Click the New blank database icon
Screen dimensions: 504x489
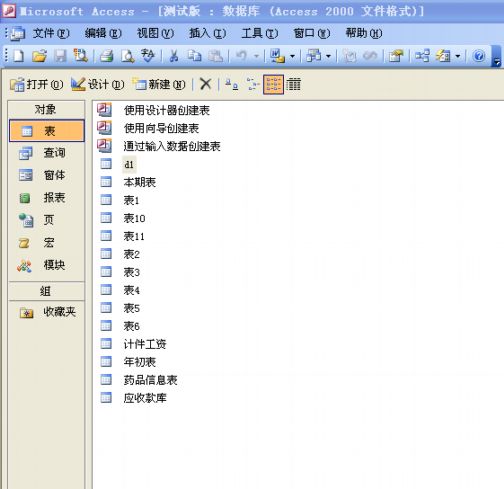coord(19,56)
